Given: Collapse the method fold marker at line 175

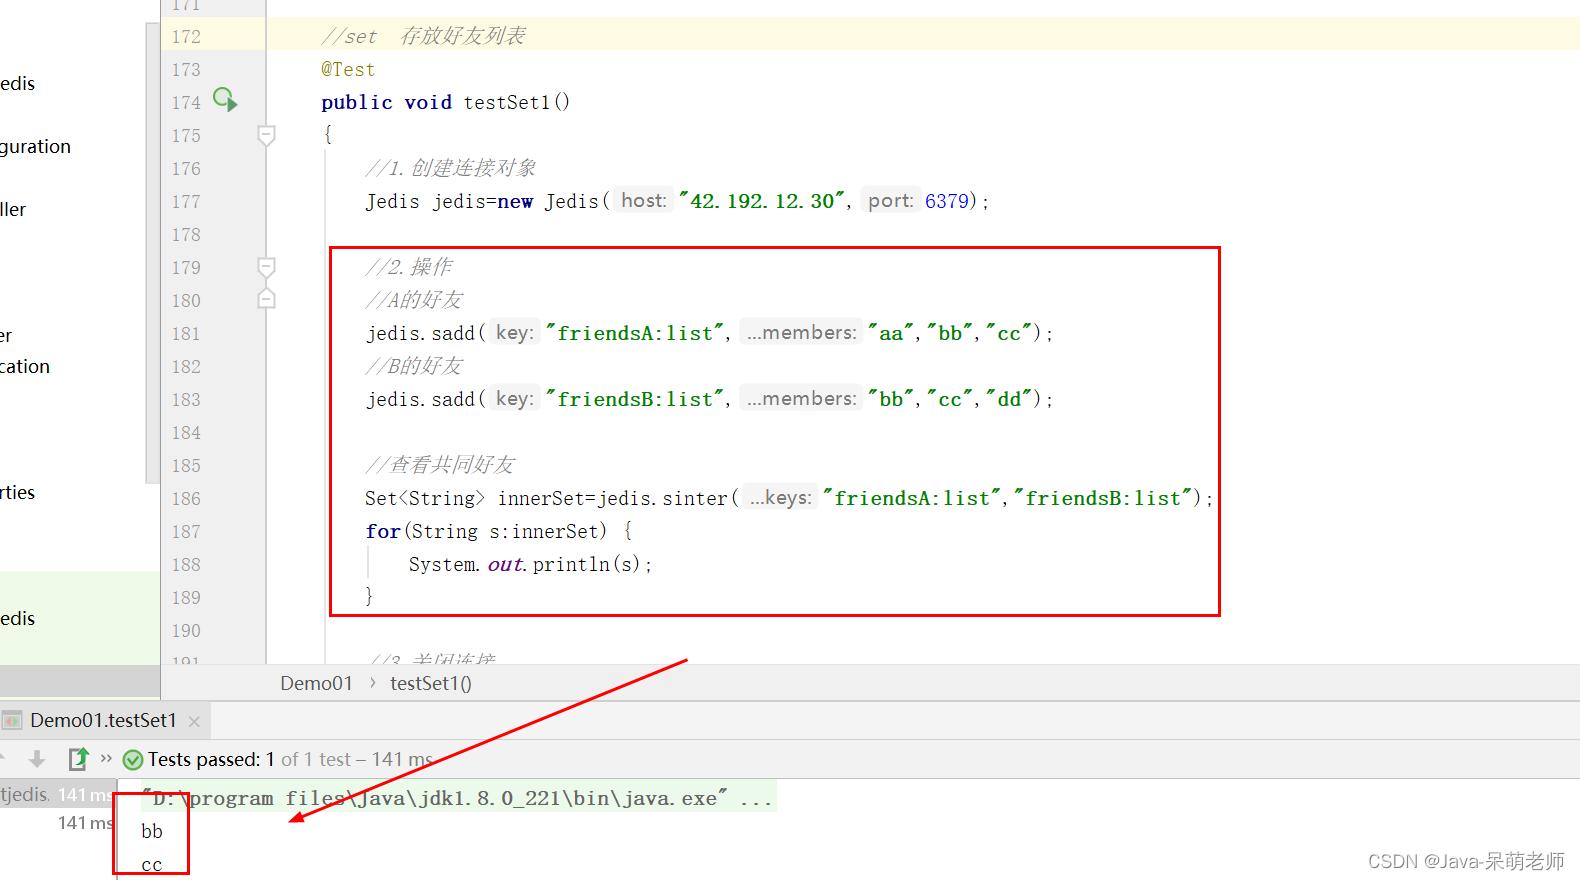Looking at the screenshot, I should (x=266, y=134).
